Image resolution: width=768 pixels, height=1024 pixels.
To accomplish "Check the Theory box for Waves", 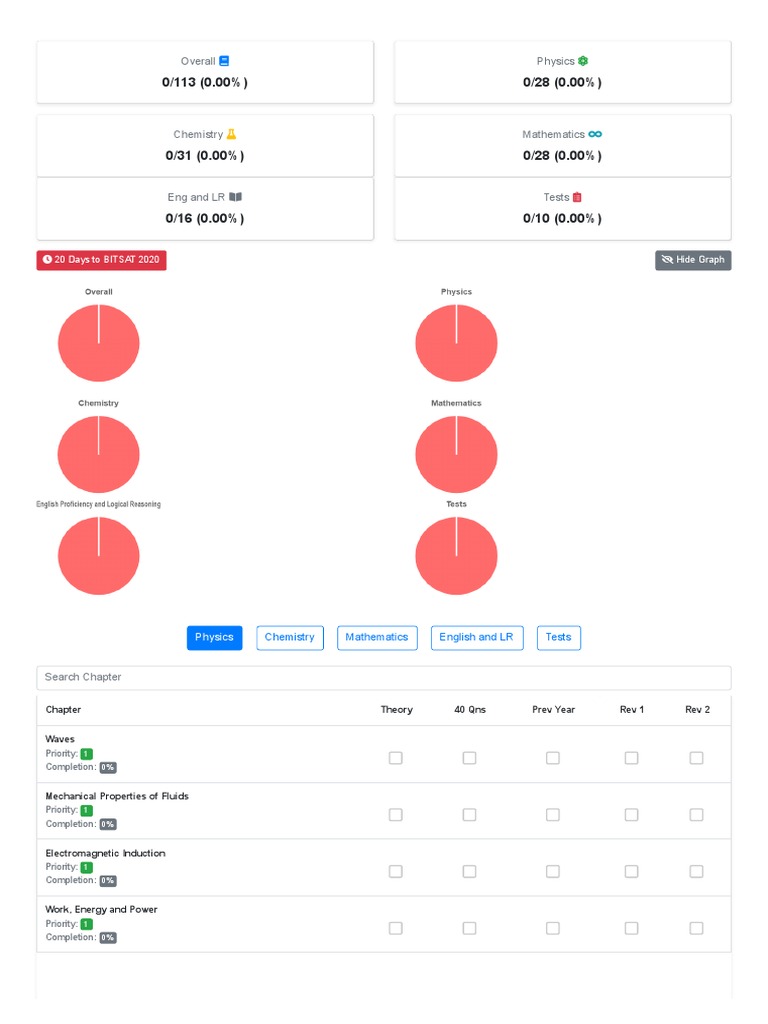I will [x=396, y=758].
